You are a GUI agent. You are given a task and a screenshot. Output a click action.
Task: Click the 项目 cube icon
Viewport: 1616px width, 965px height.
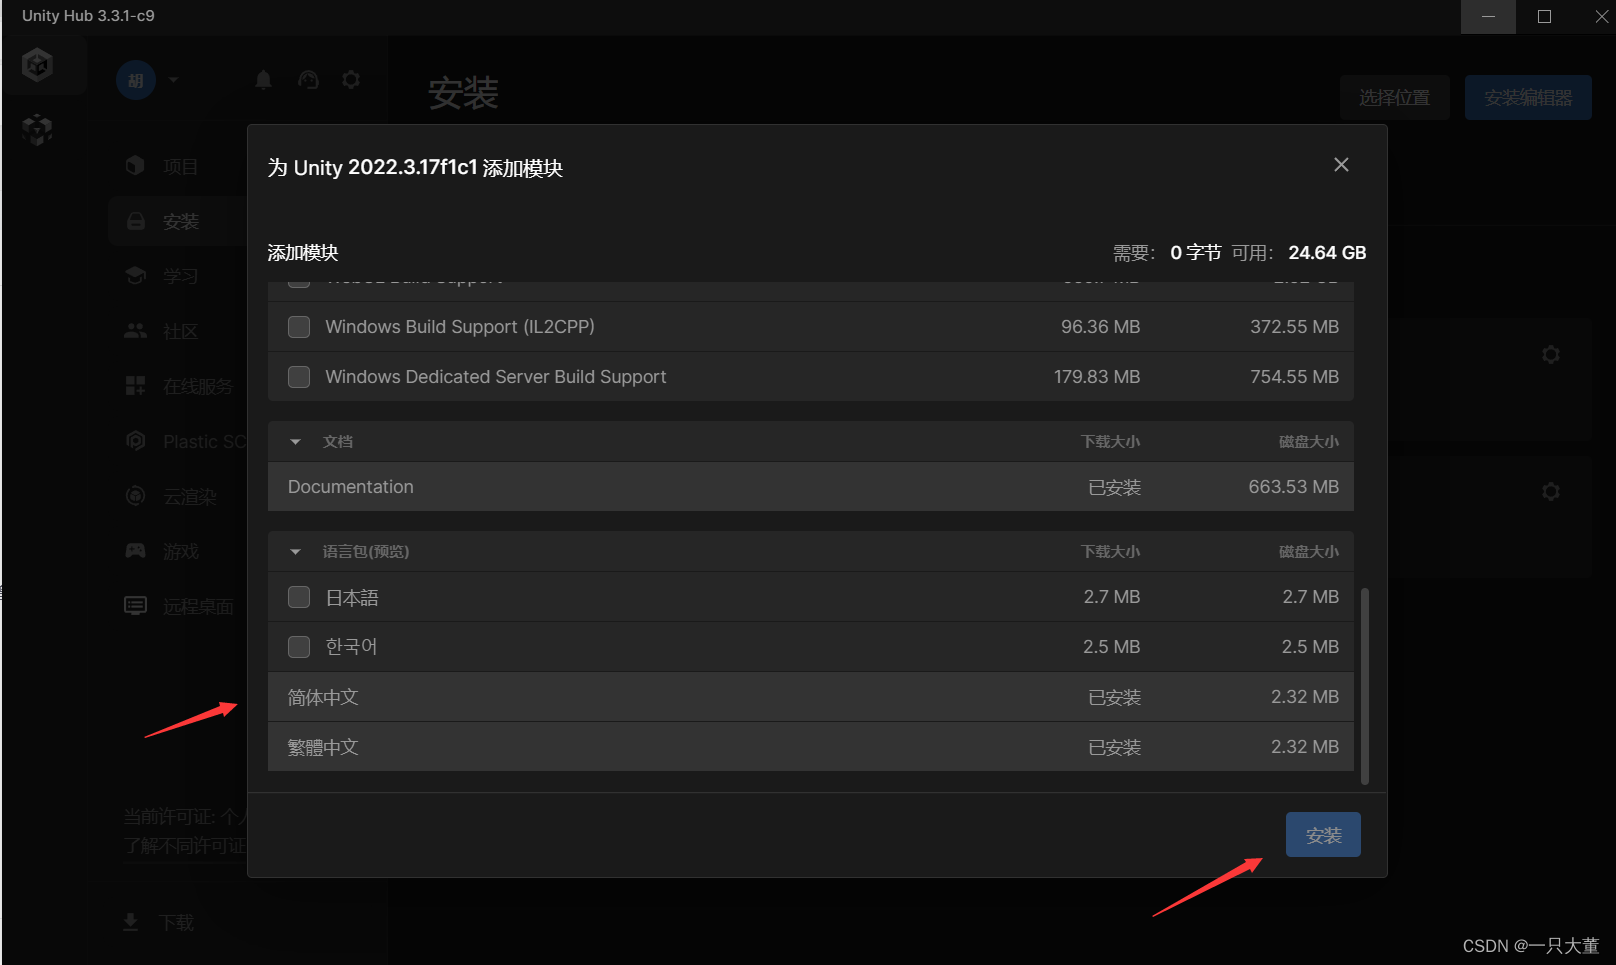click(135, 166)
